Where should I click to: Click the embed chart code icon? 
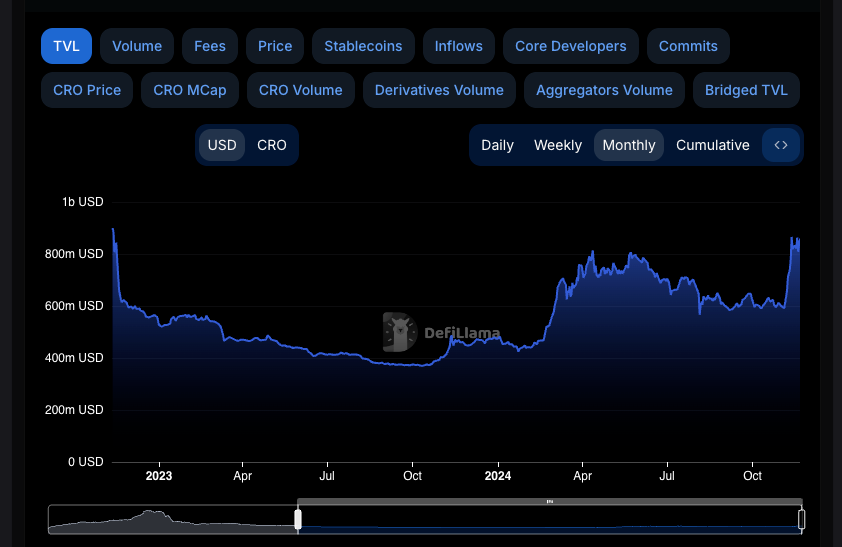point(781,145)
